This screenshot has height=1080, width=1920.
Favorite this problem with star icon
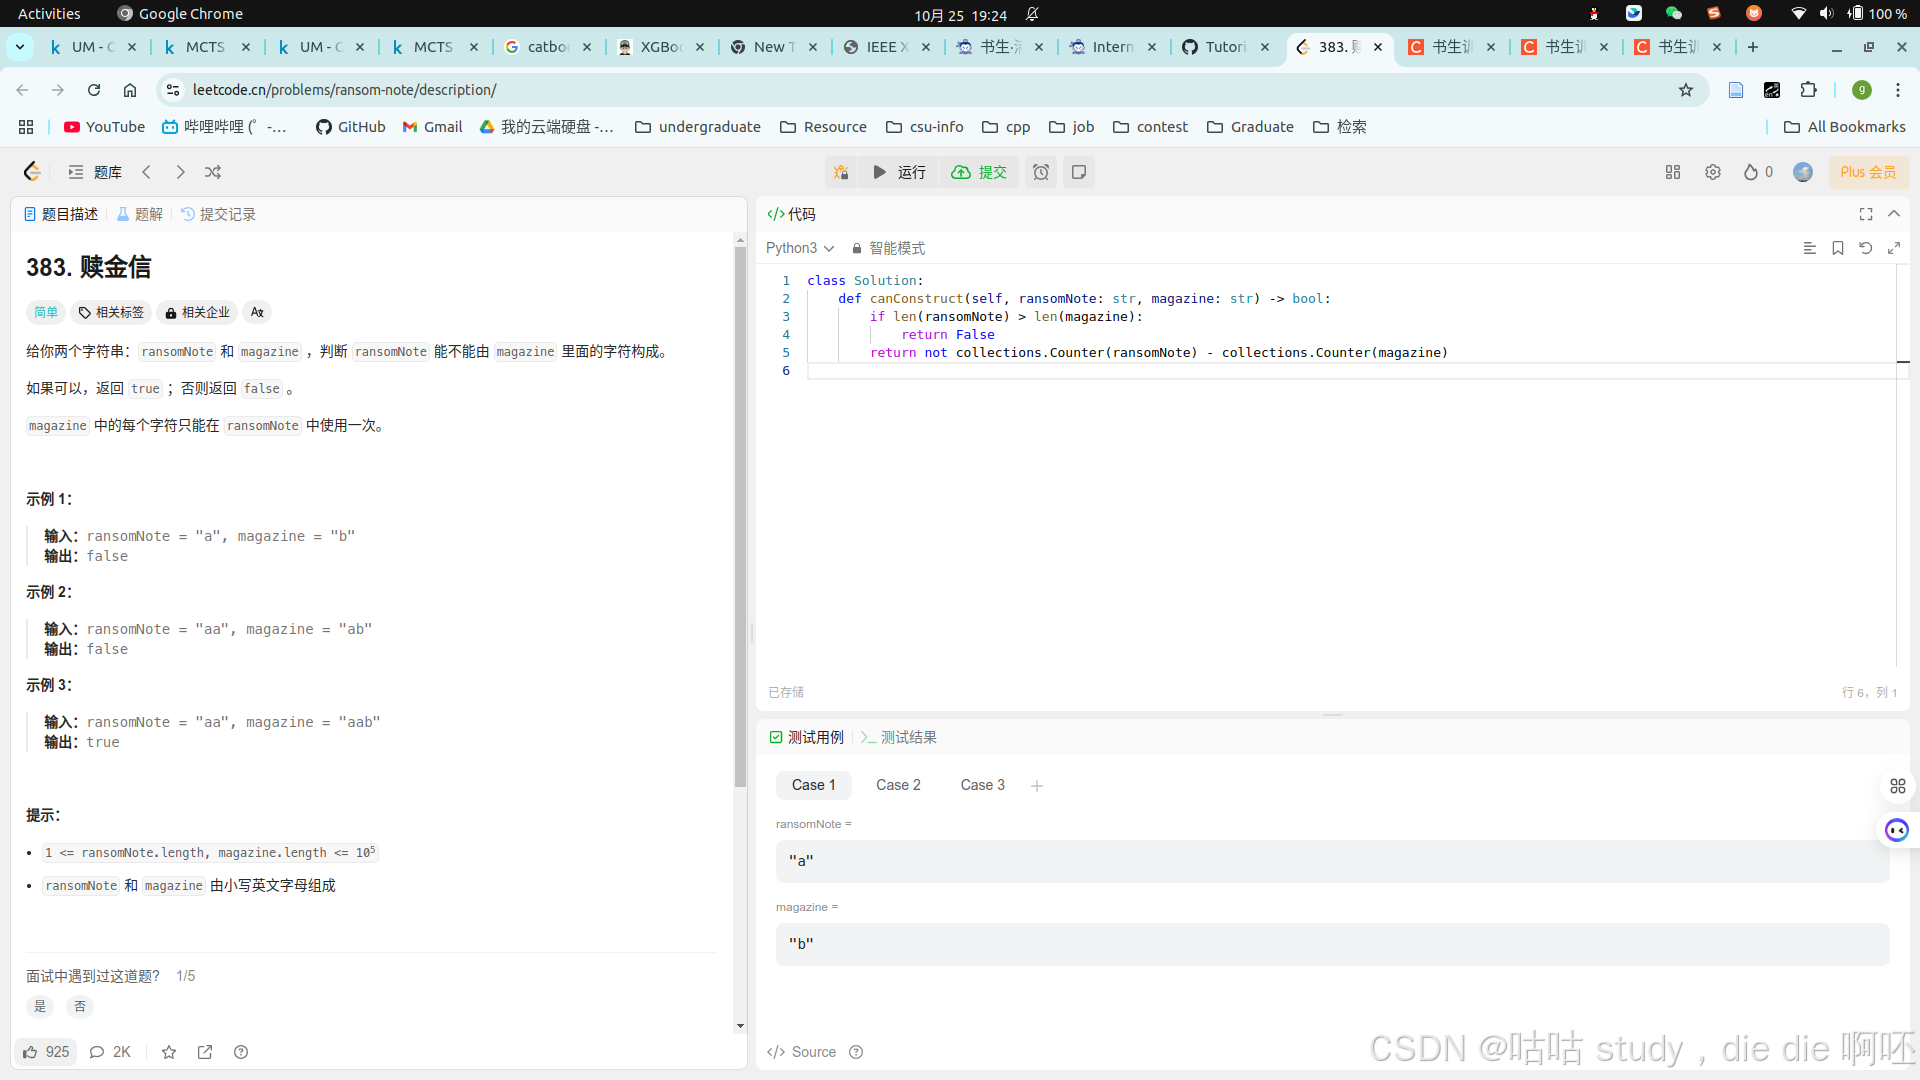coord(169,1052)
